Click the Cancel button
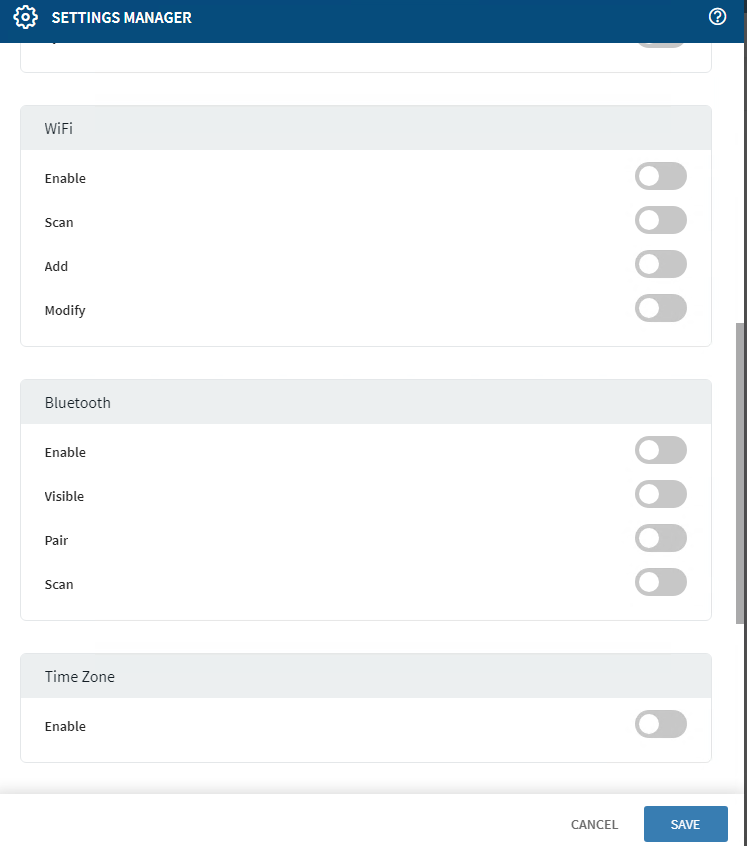The image size is (747, 846). [x=594, y=825]
